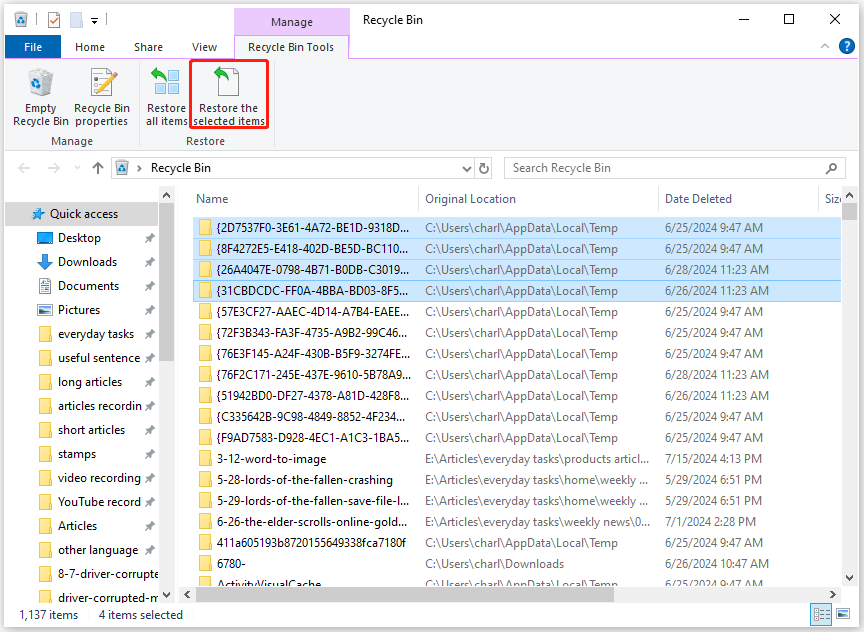Click folder icon of {F9AD7583-D928 row

tap(205, 437)
